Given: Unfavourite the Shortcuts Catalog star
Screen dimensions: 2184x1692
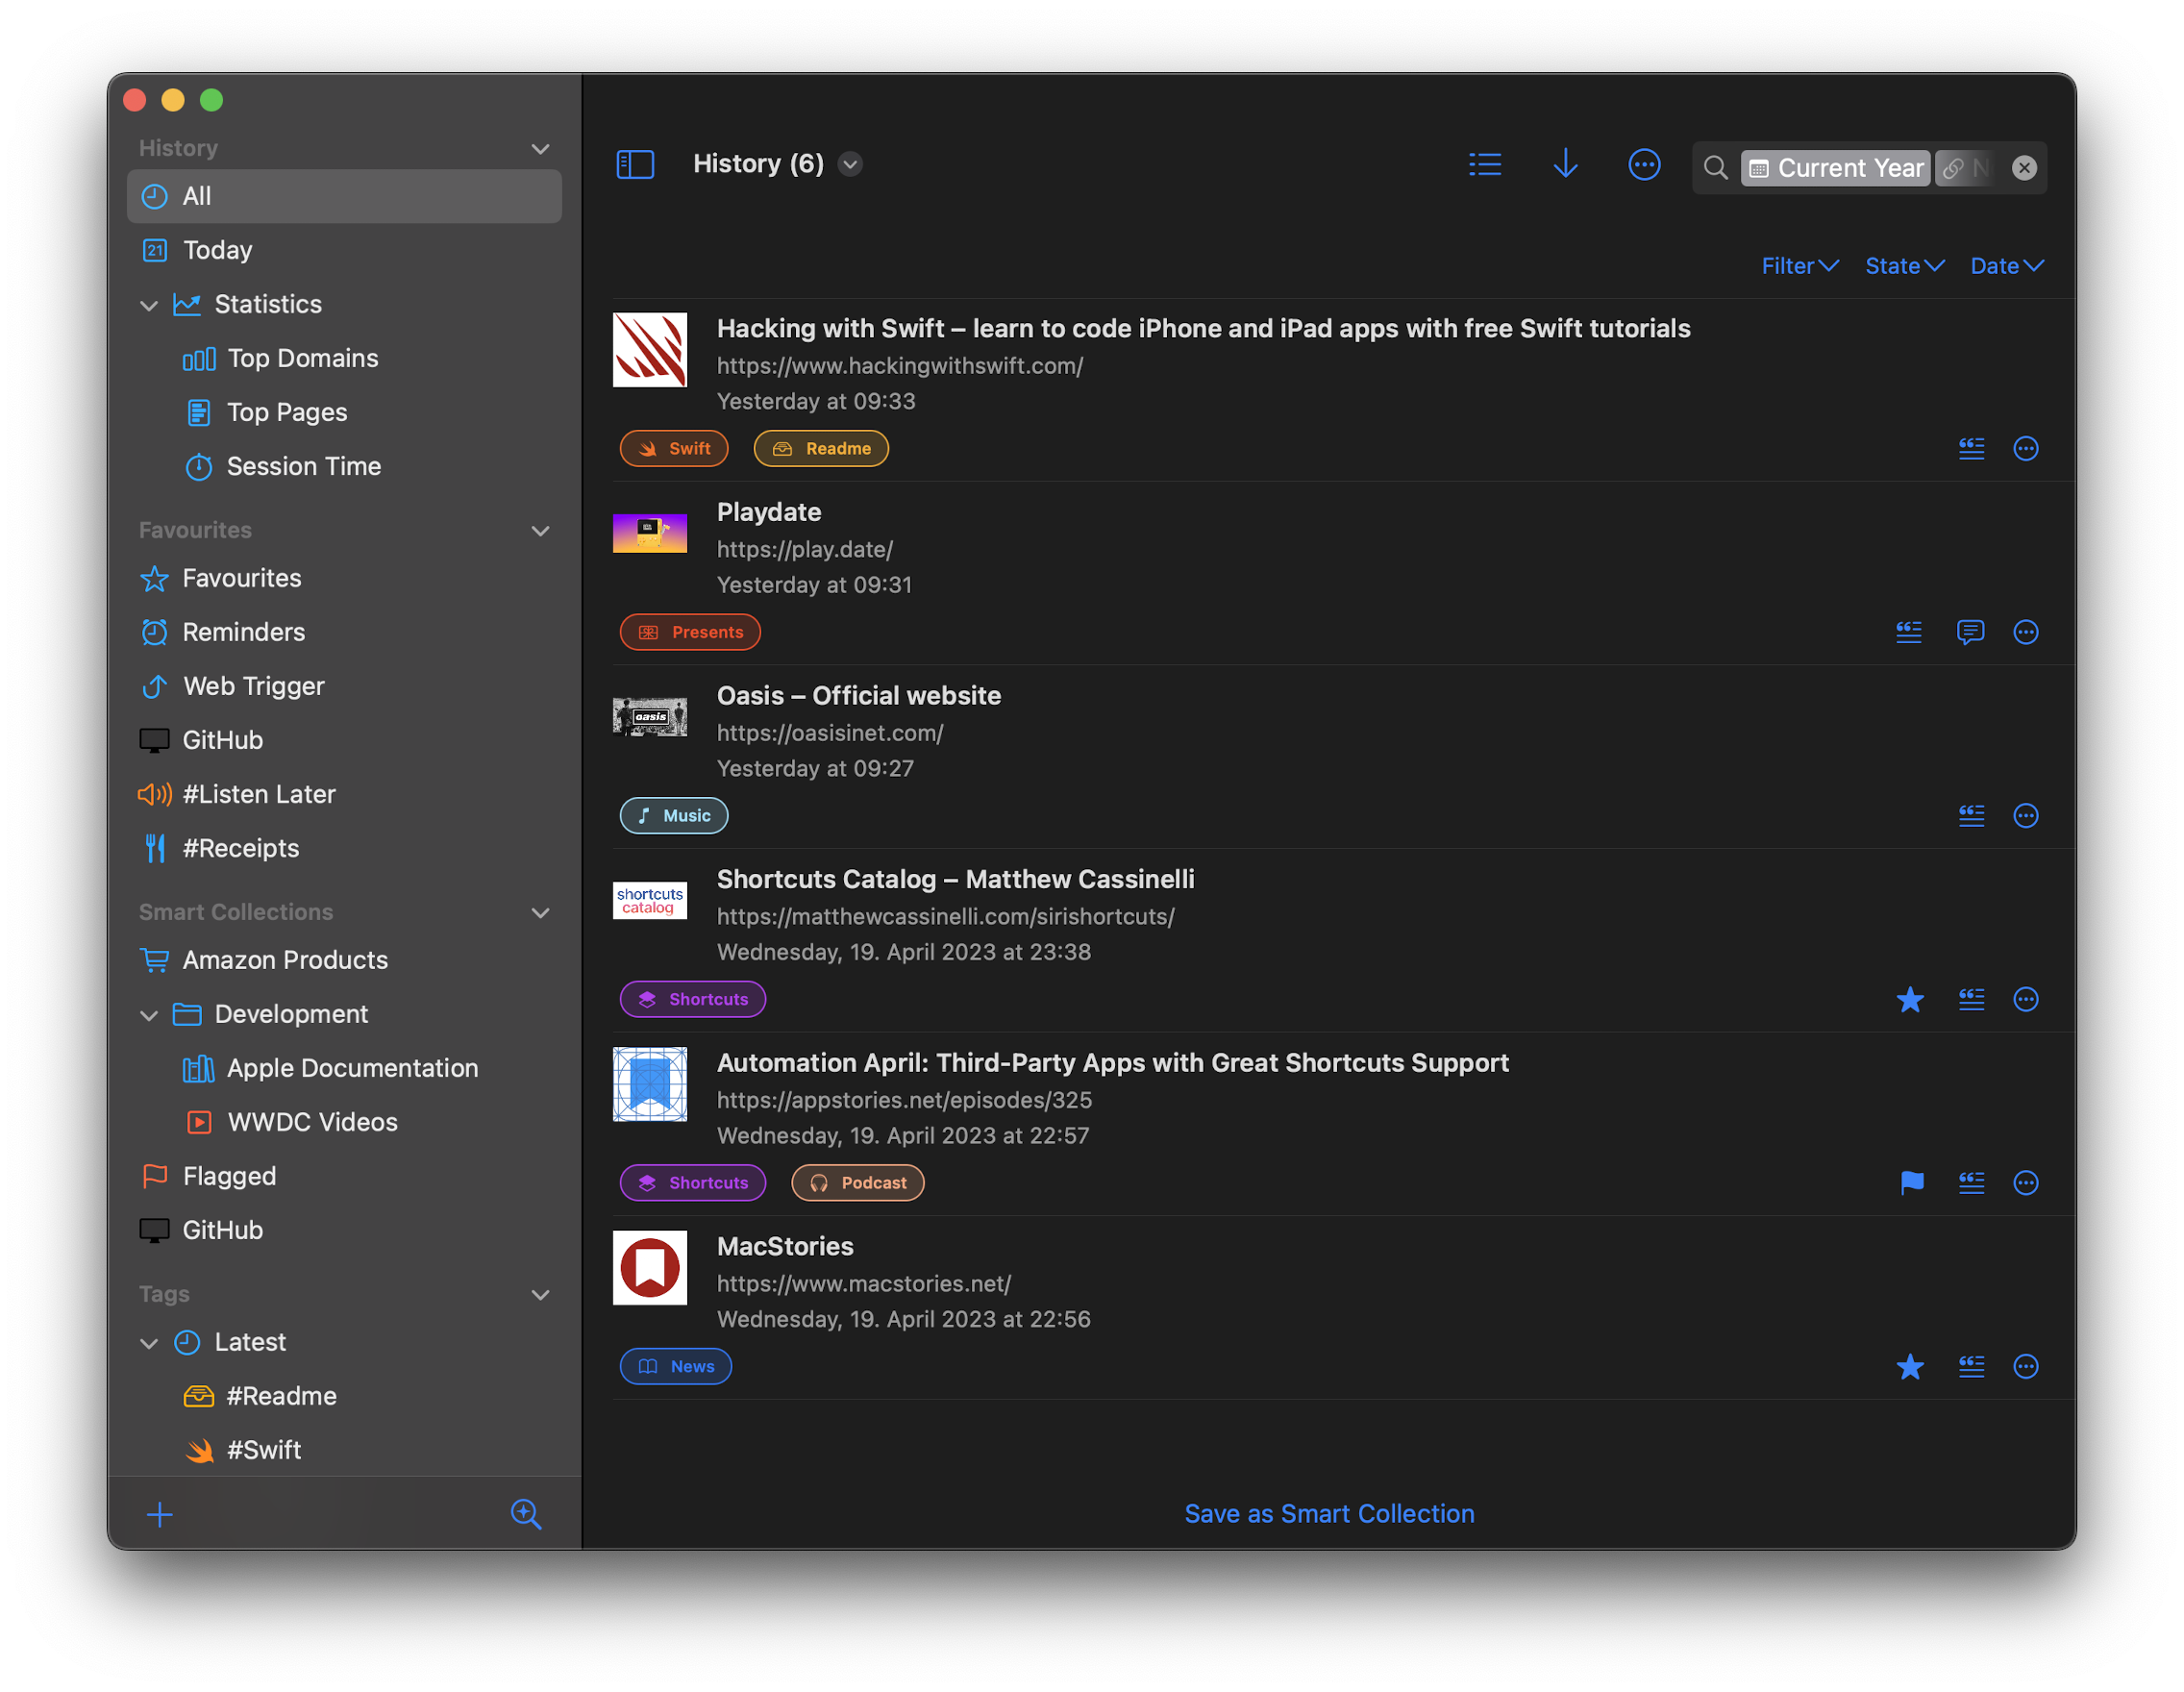Looking at the screenshot, I should pyautogui.click(x=1910, y=999).
